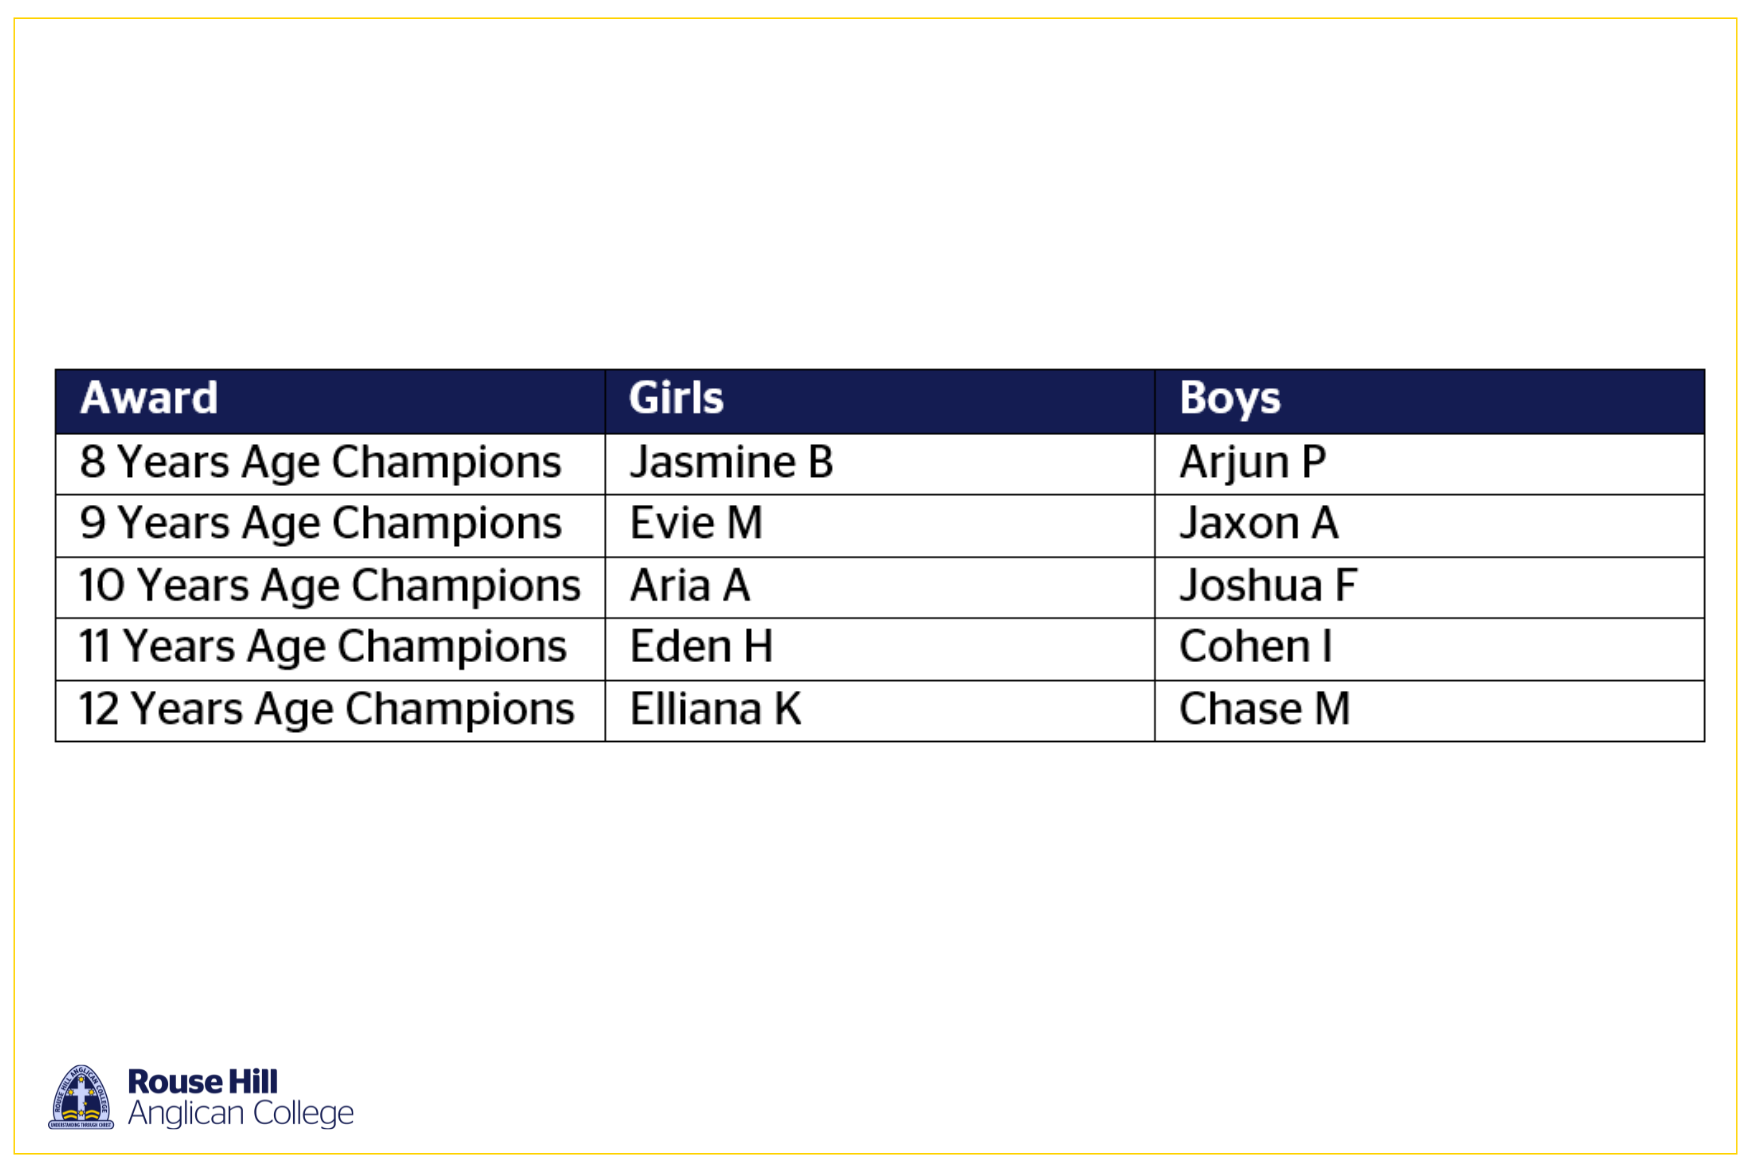Select the Eden H cell
The height and width of the screenshot is (1170, 1755).
coord(880,649)
